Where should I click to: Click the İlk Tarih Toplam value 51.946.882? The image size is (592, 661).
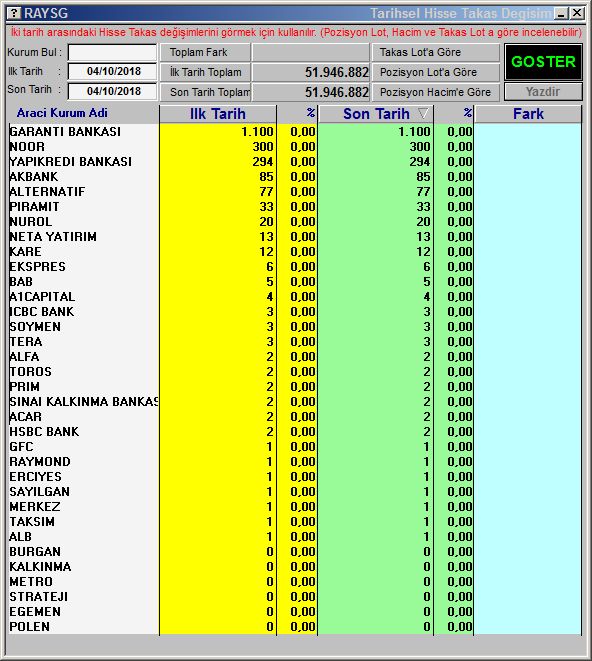(x=336, y=72)
